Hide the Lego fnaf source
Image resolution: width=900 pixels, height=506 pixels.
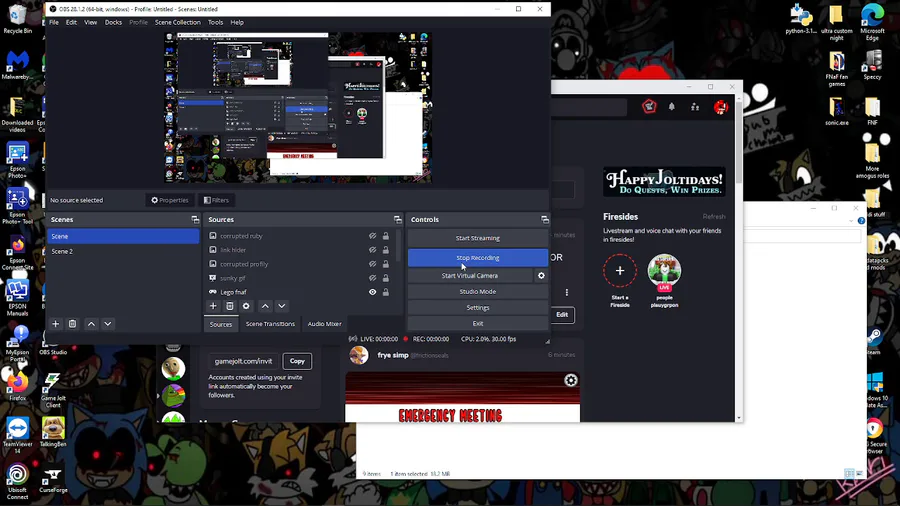click(x=373, y=292)
